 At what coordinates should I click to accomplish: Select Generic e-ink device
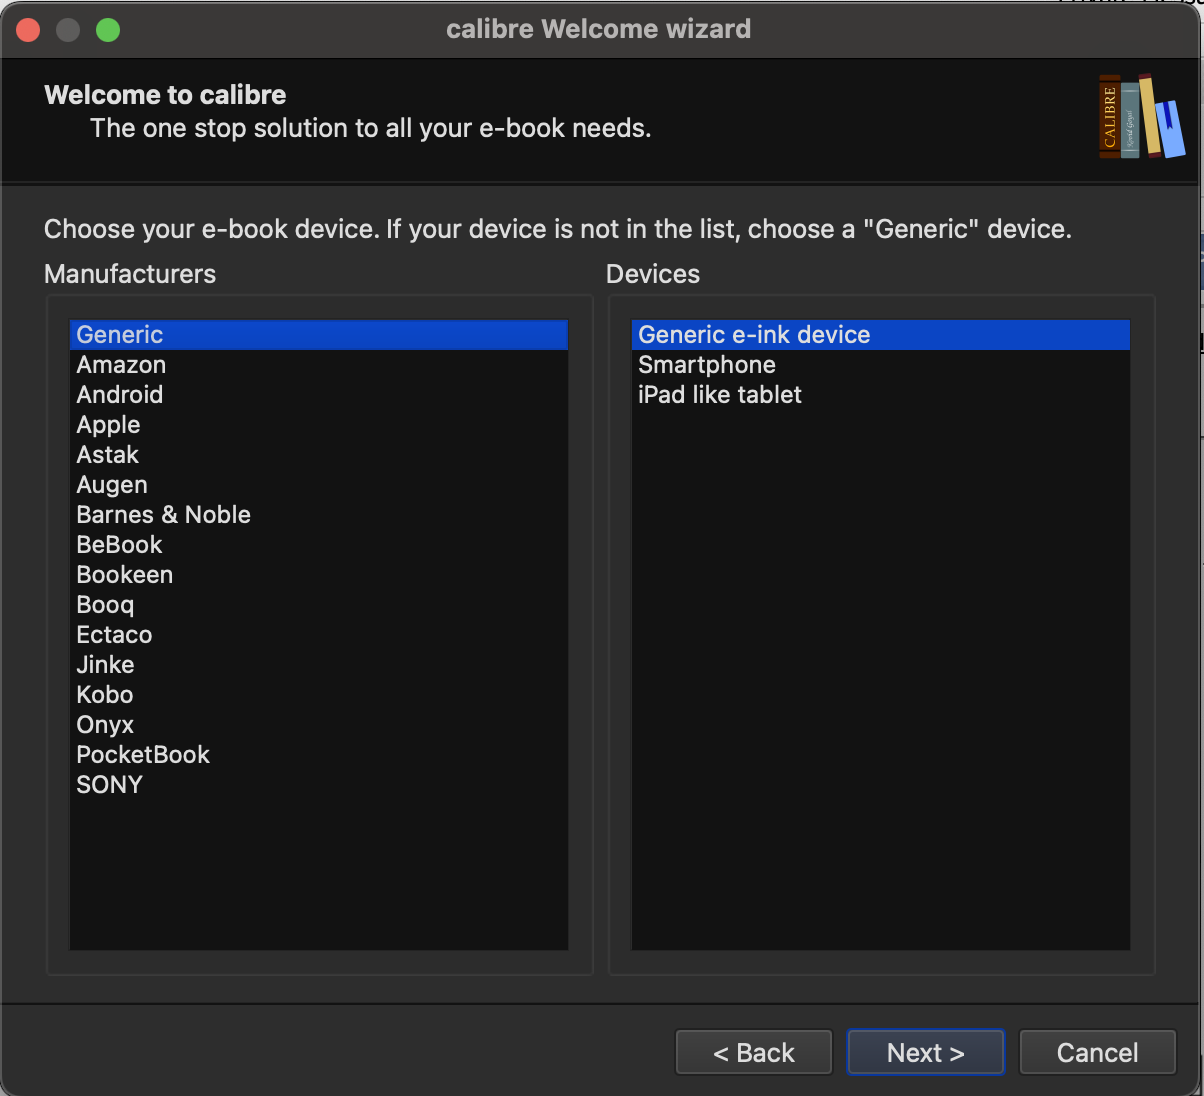coord(881,335)
